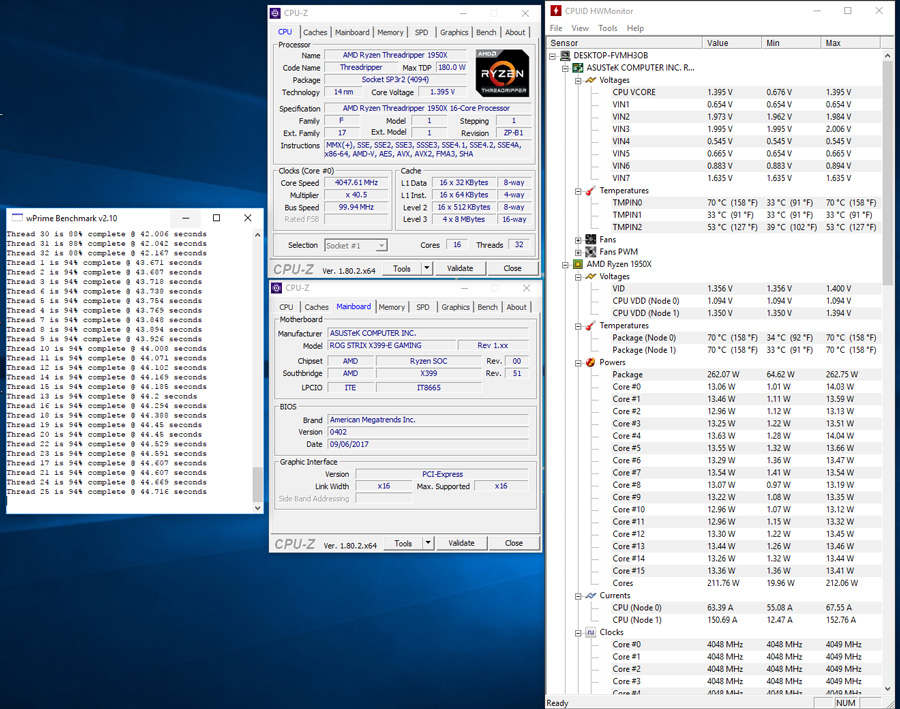Viewport: 900px width, 709px height.
Task: Minimize the HWMonitor window
Action: click(x=817, y=11)
